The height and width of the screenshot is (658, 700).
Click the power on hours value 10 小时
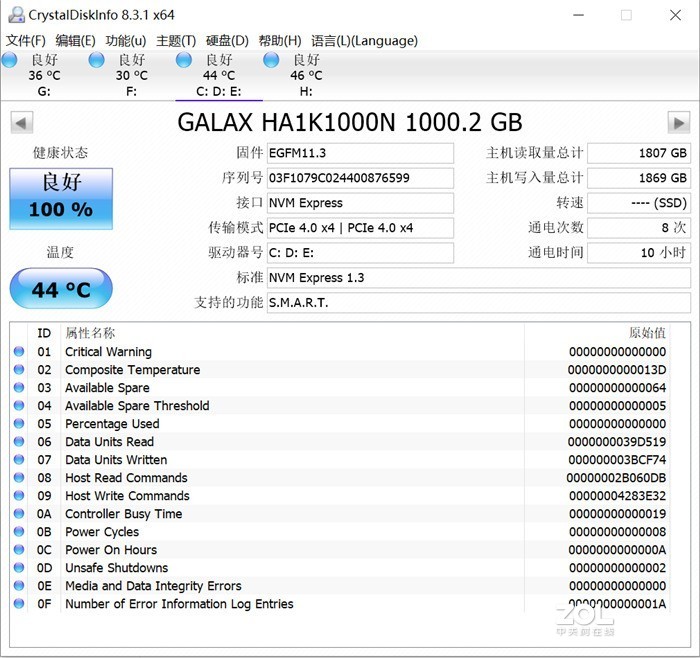[x=639, y=253]
